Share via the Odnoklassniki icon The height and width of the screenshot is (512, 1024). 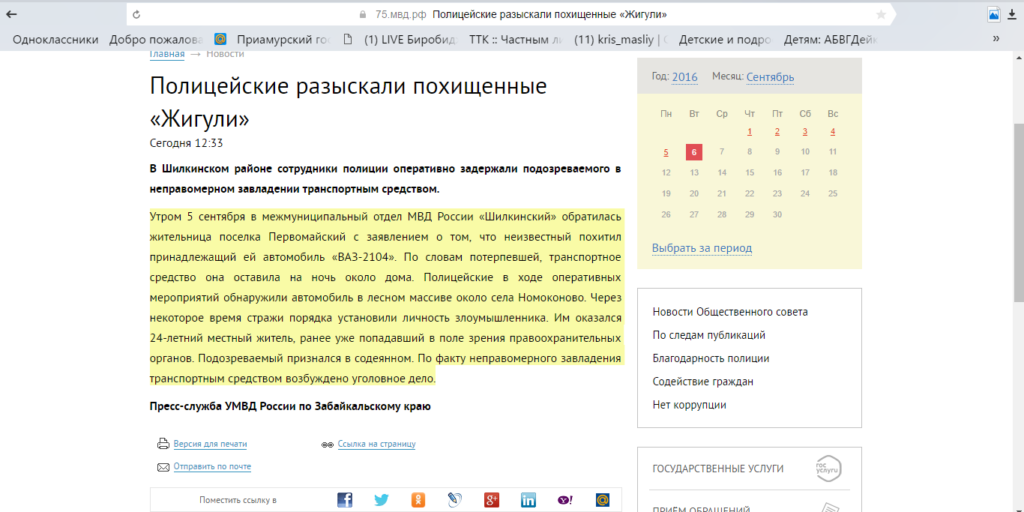418,500
